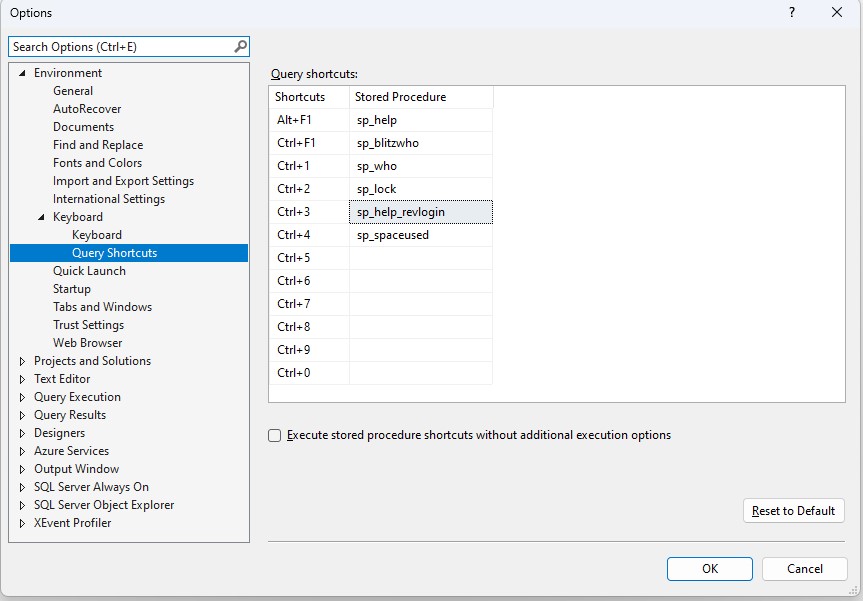Expand the SQL Server Object Explorer node
863x601 pixels.
click(22, 504)
